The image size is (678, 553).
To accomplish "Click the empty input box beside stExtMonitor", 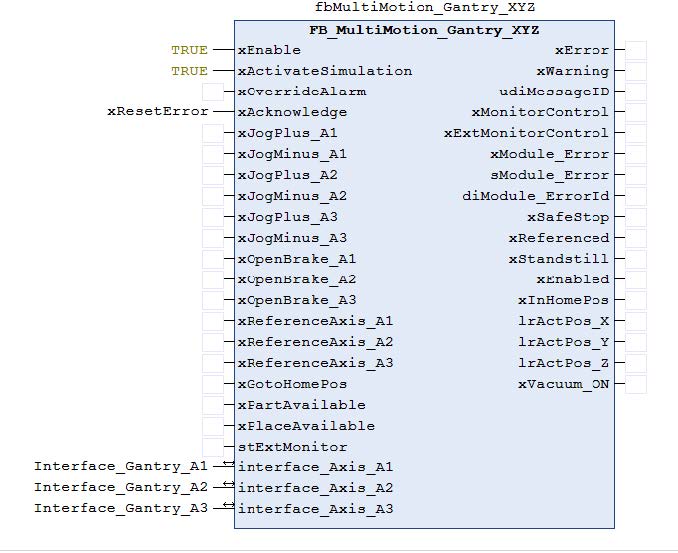I will tap(212, 447).
